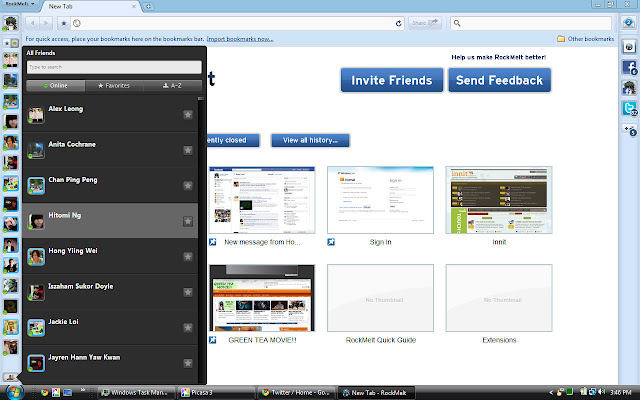Open the New message from Ho... thumbnail
This screenshot has width=640, height=400.
click(x=262, y=200)
